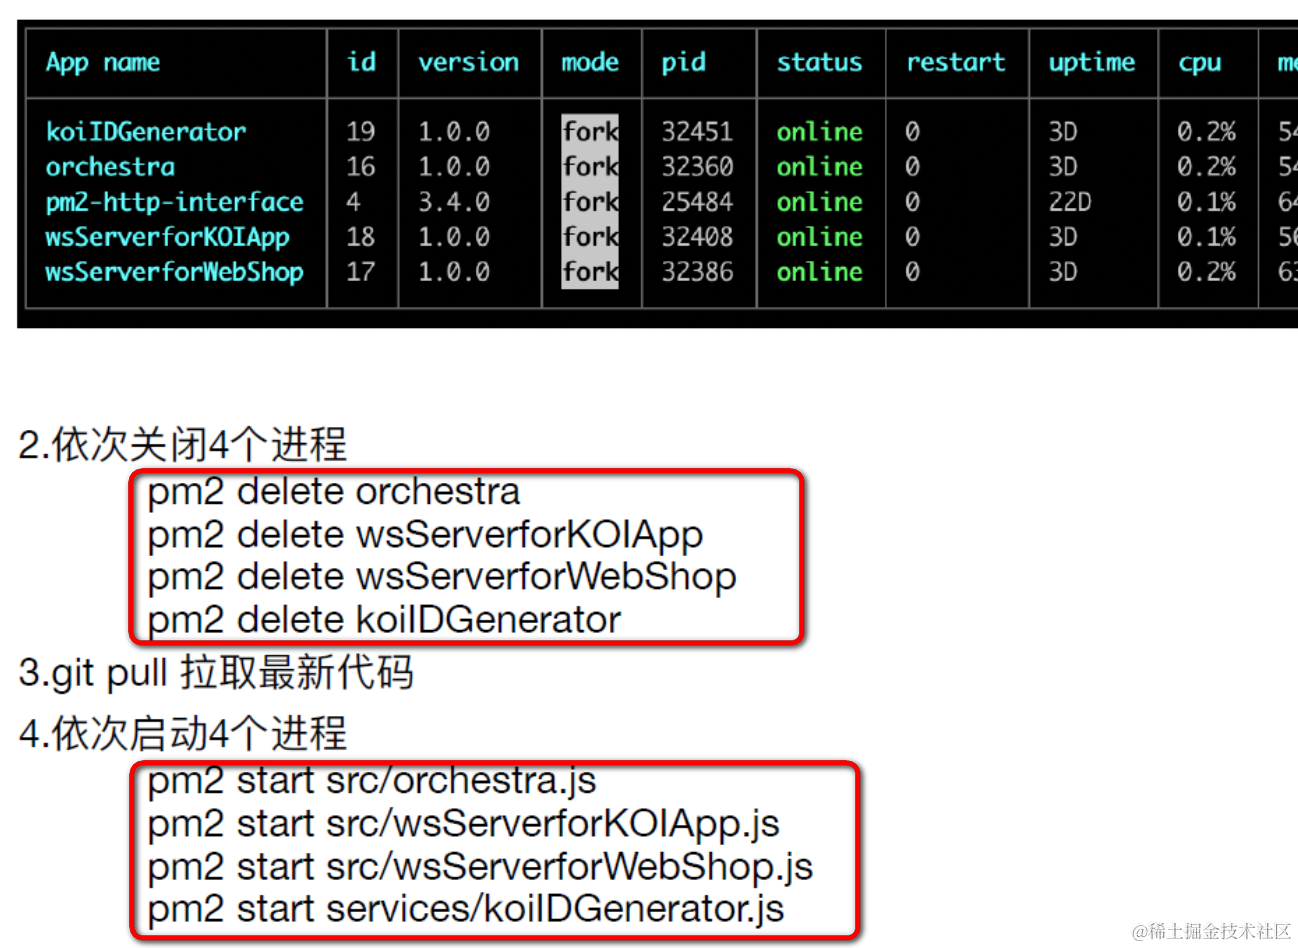Click version 1.0.0 in the koiIDGenerator row

(x=454, y=132)
